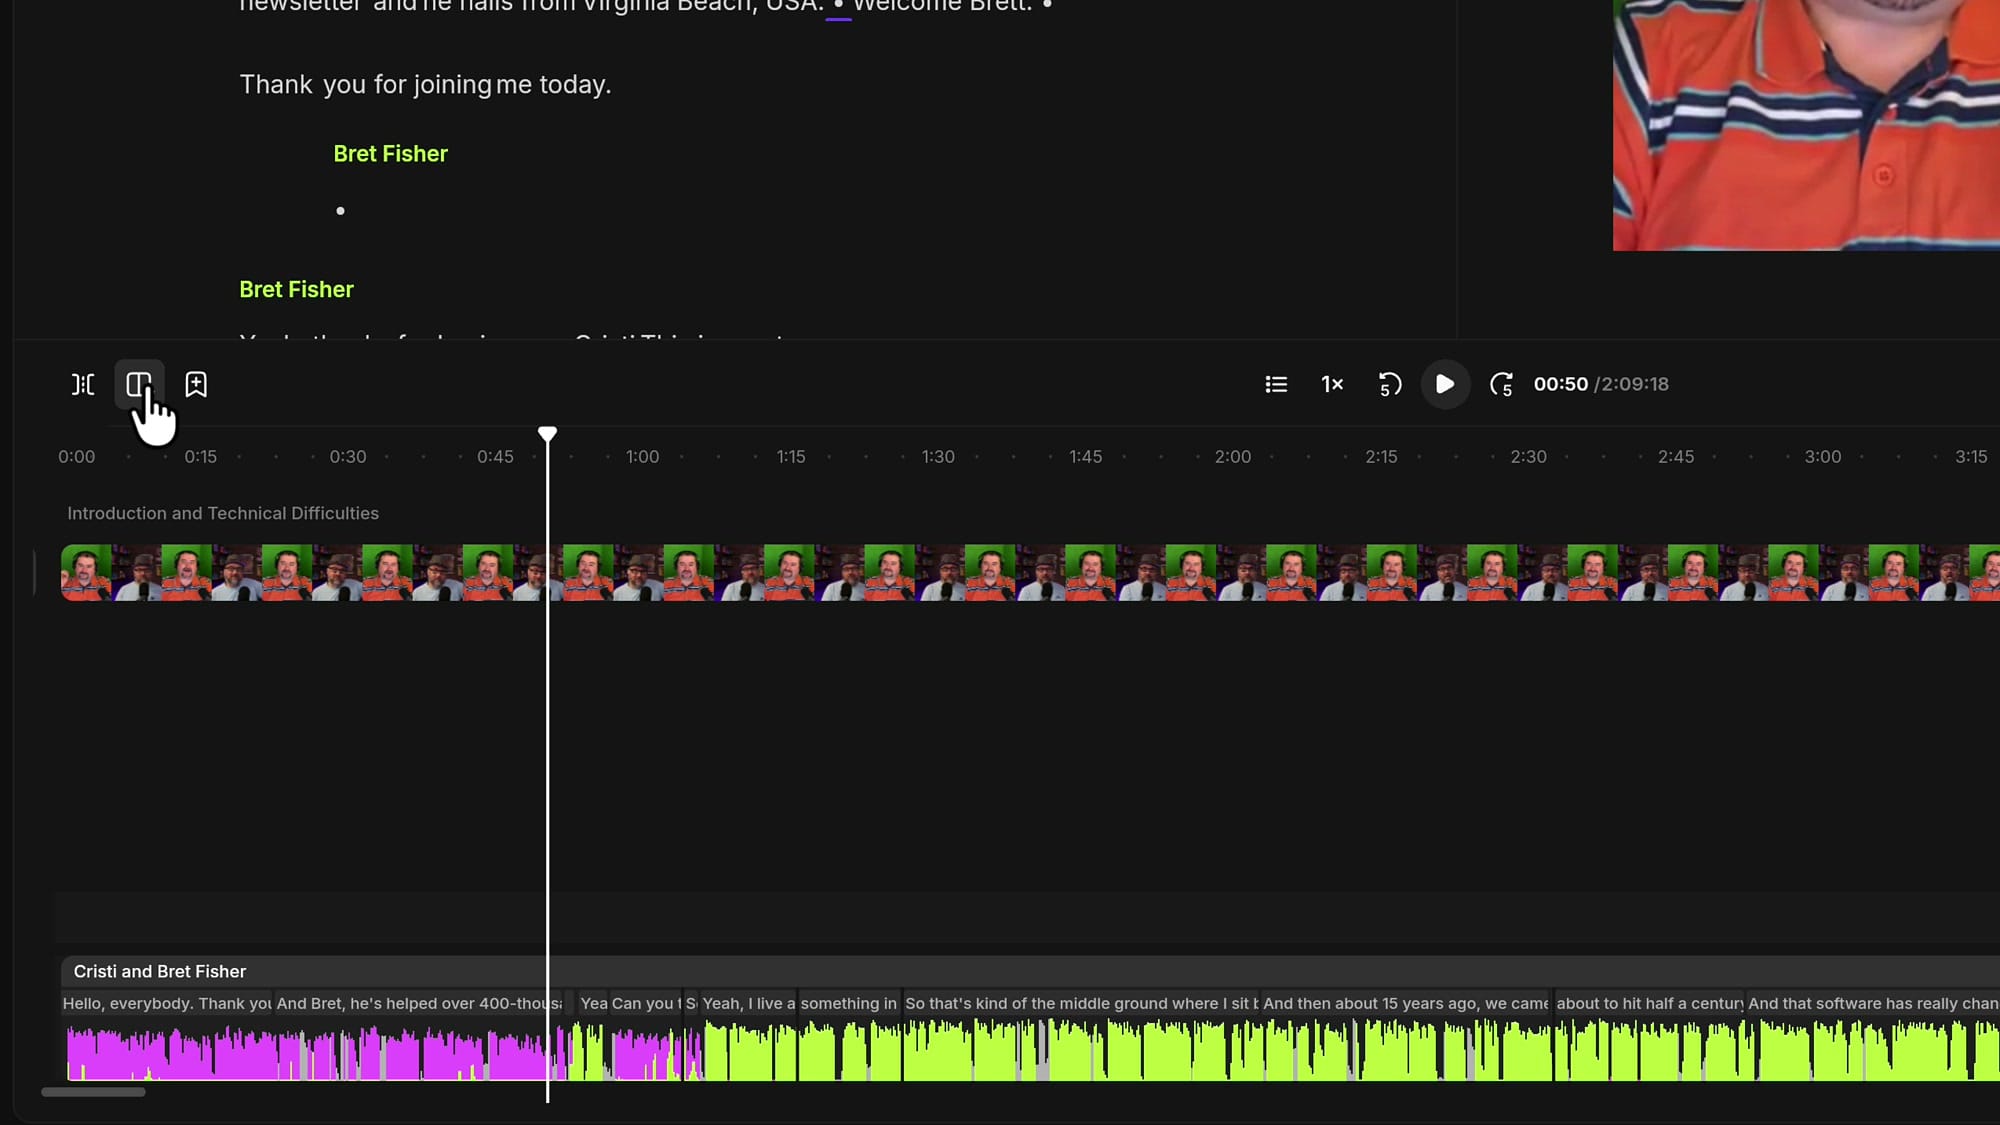This screenshot has height=1125, width=2000.
Task: Click the 'So that's kind of the middle ground' segment
Action: [1081, 1003]
